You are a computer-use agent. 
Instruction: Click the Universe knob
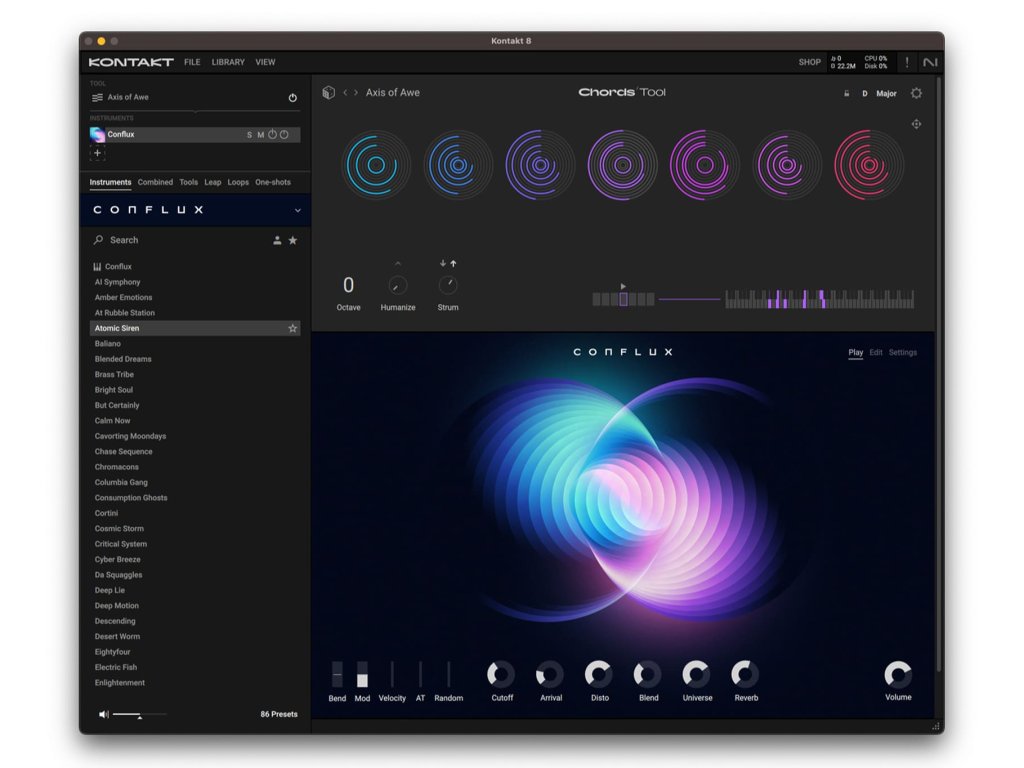point(696,674)
